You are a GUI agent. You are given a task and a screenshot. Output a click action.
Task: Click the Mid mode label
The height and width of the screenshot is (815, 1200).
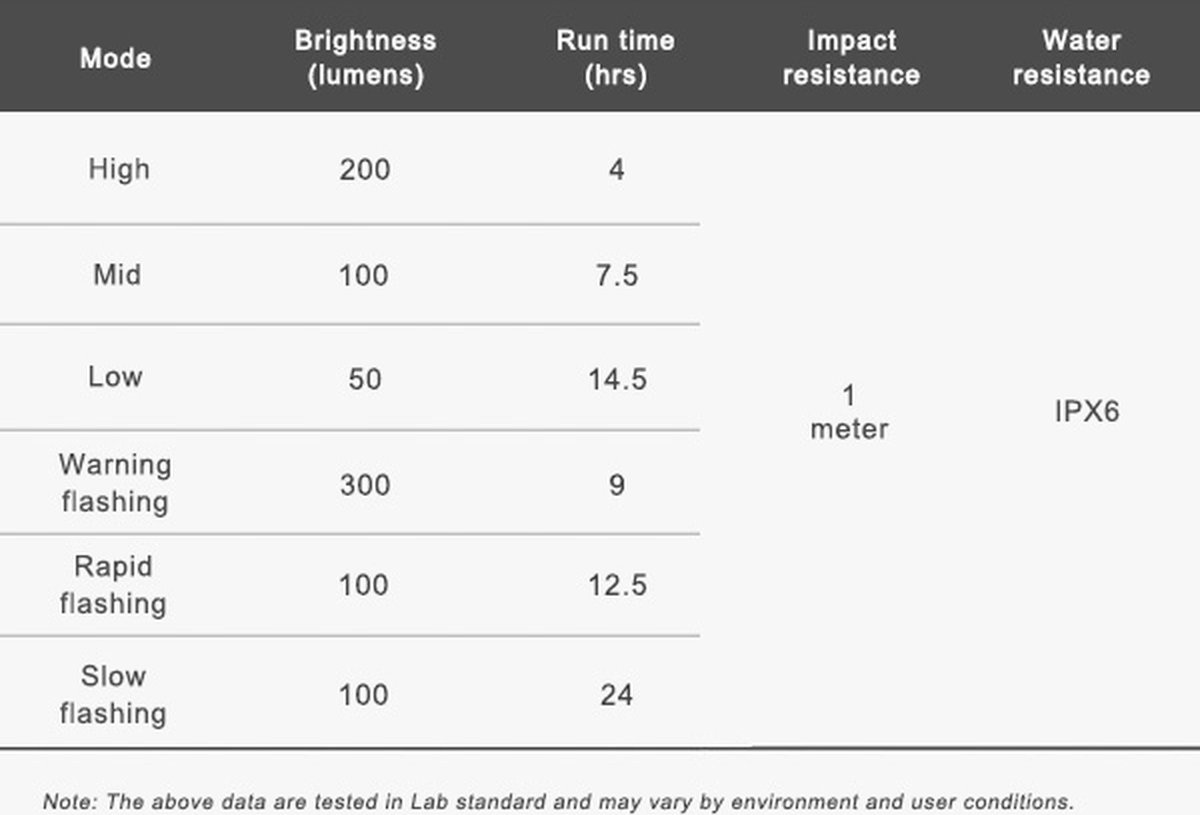pos(117,274)
